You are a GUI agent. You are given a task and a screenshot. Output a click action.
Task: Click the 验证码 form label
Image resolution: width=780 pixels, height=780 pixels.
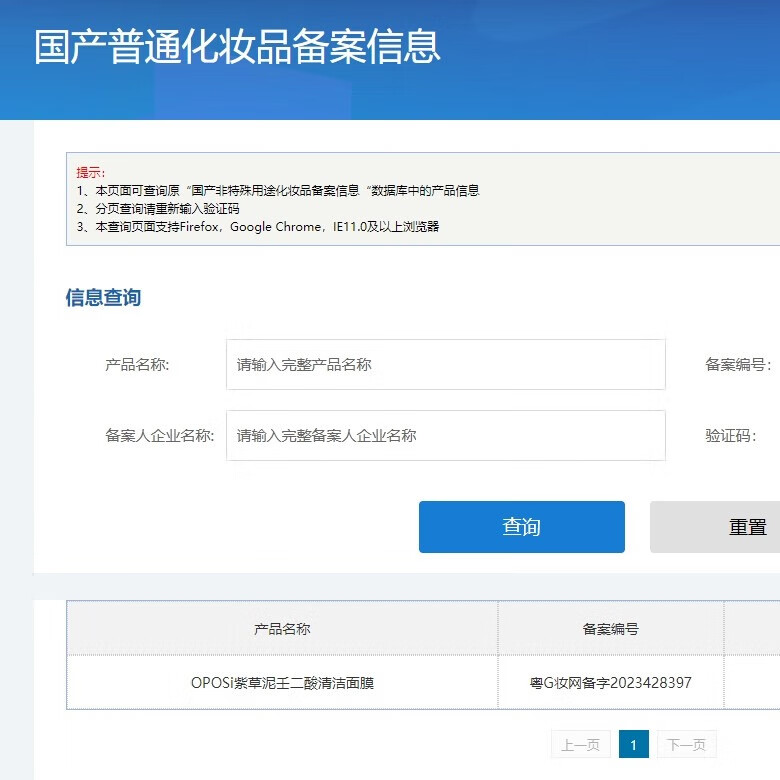point(730,436)
